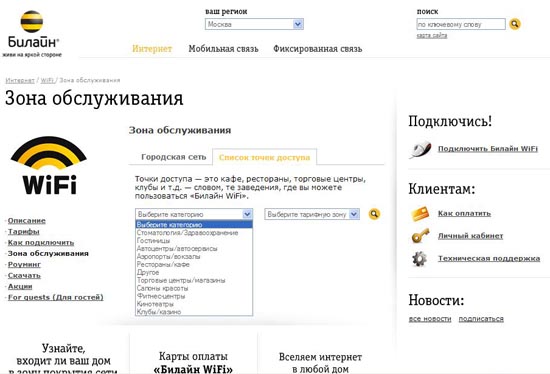This screenshot has height=374, width=550.
Task: Select Аэропорты/вокзалы from category list
Action: click(x=194, y=256)
